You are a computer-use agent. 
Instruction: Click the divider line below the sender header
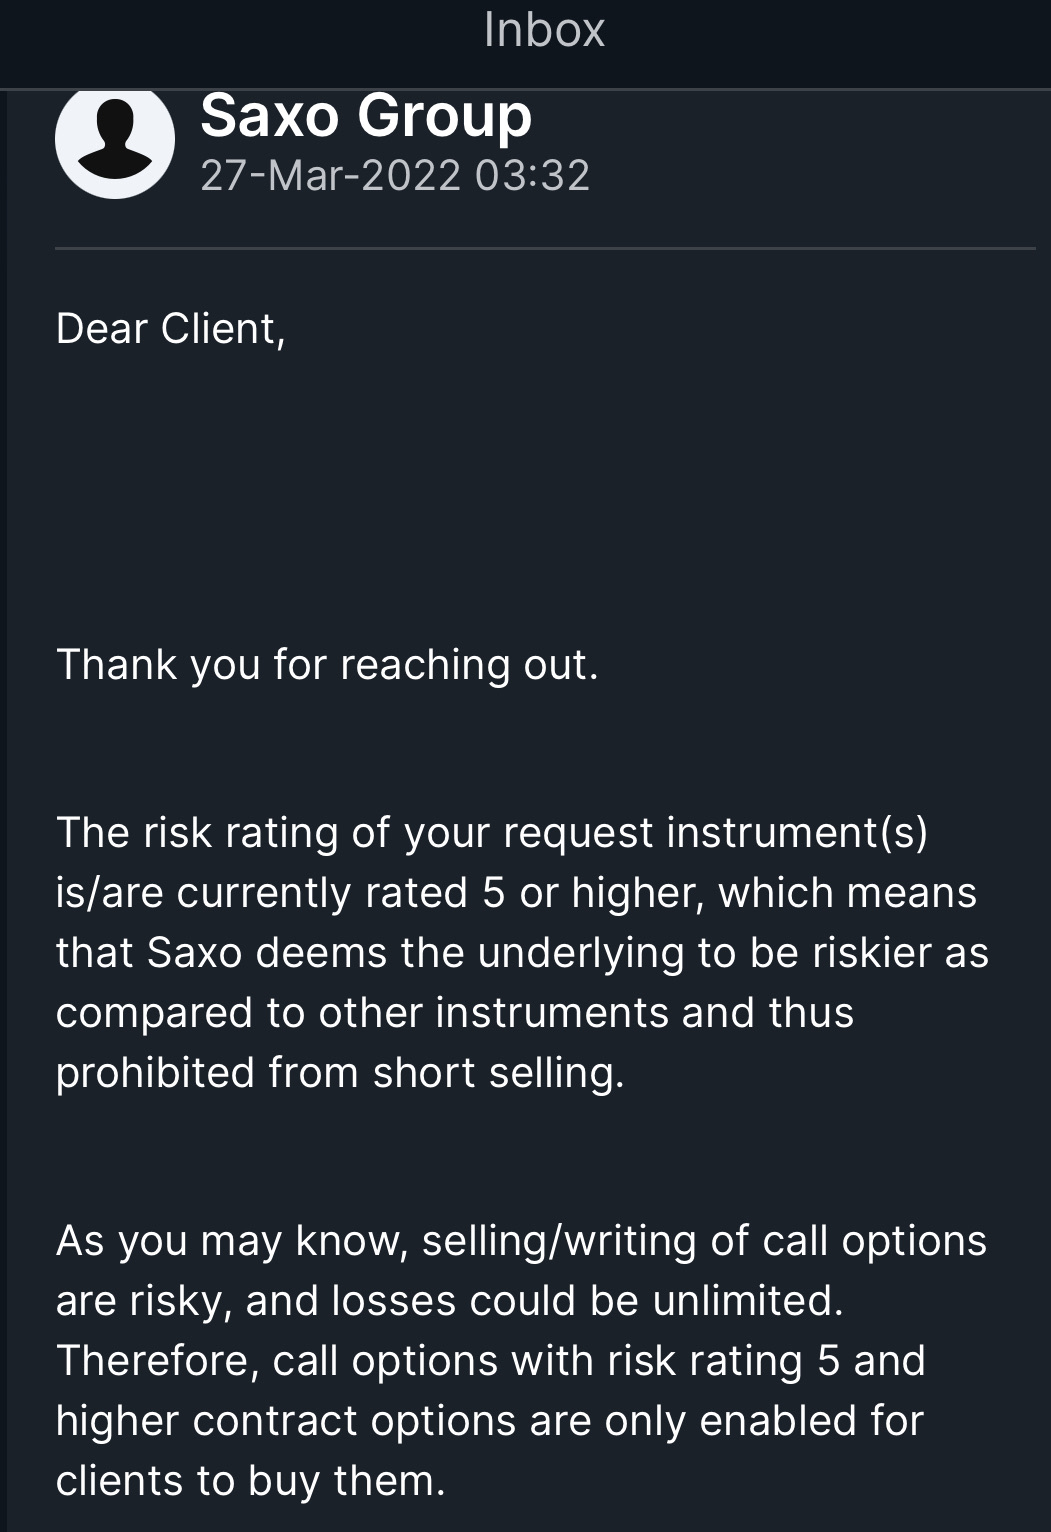point(545,248)
